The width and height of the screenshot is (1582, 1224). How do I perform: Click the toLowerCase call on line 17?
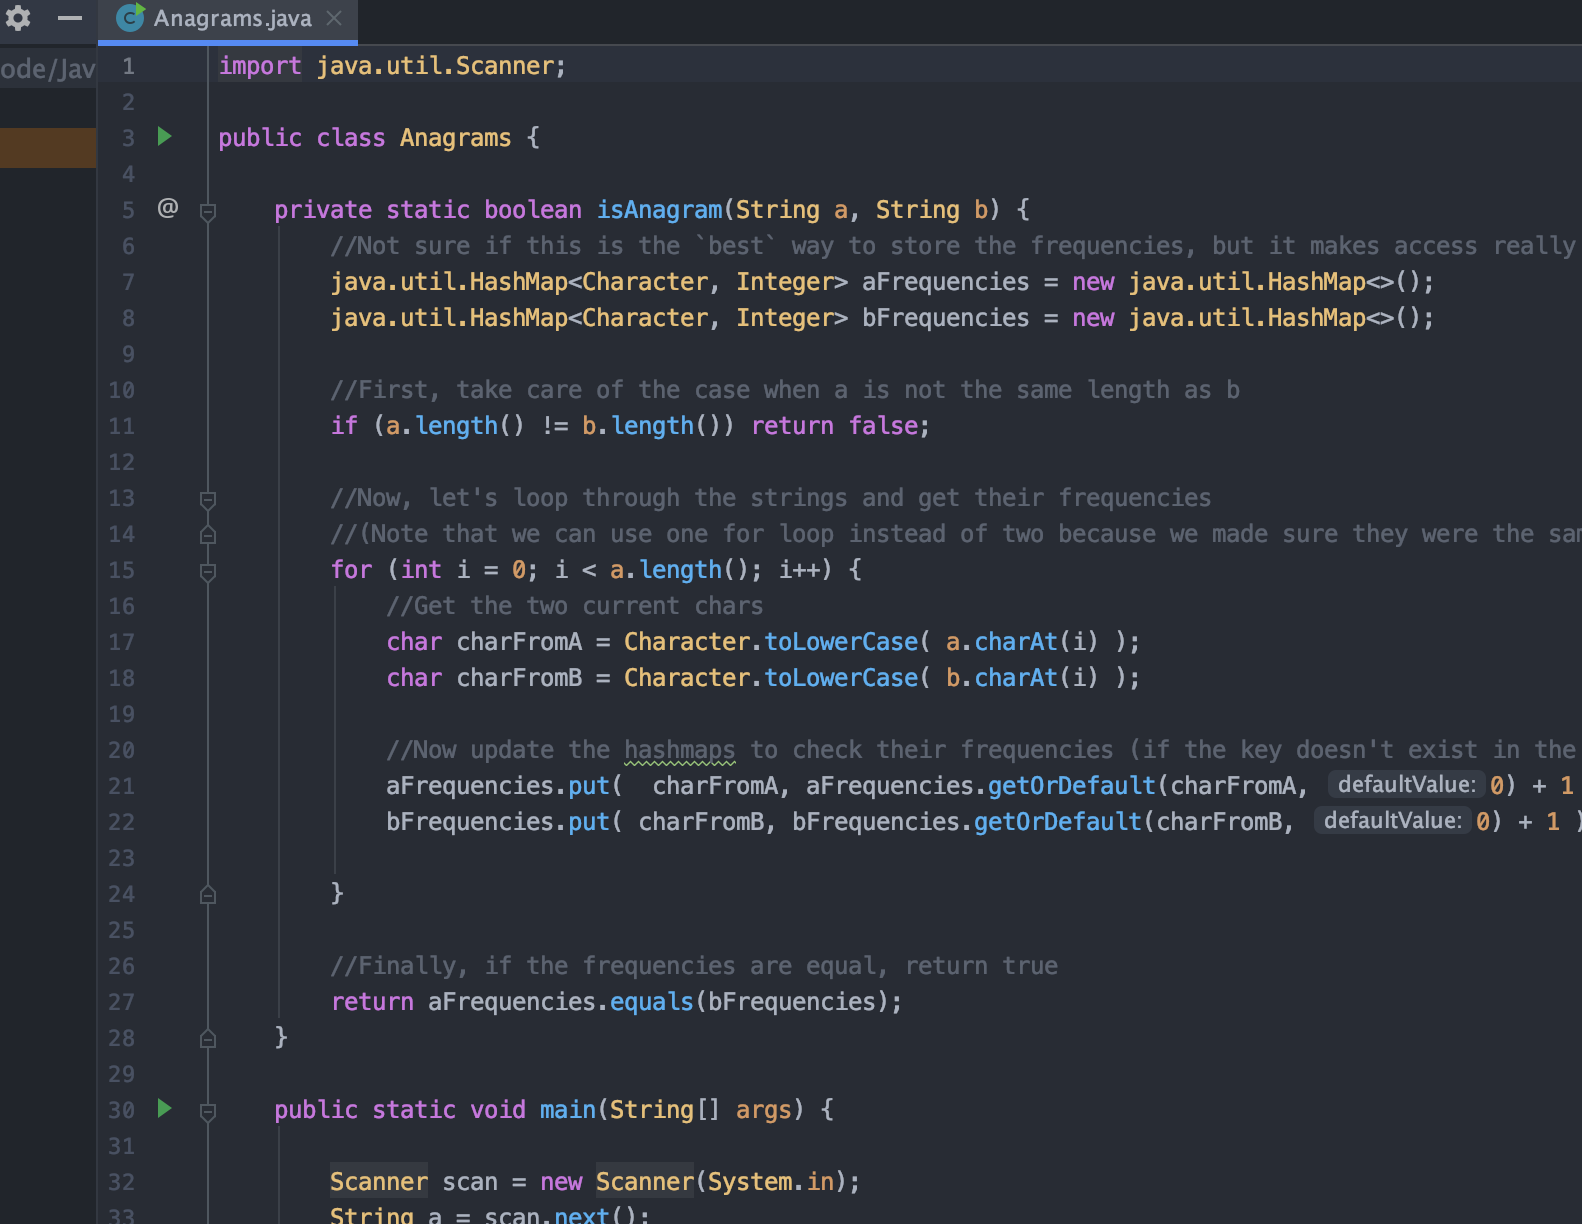[841, 642]
